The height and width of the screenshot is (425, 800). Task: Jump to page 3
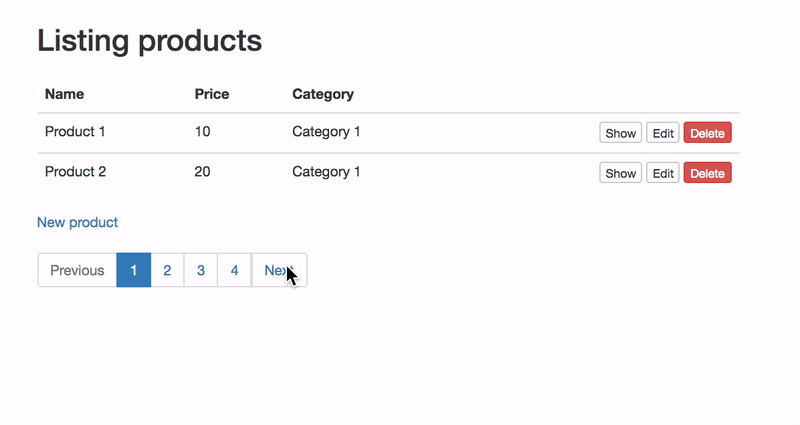click(x=201, y=270)
